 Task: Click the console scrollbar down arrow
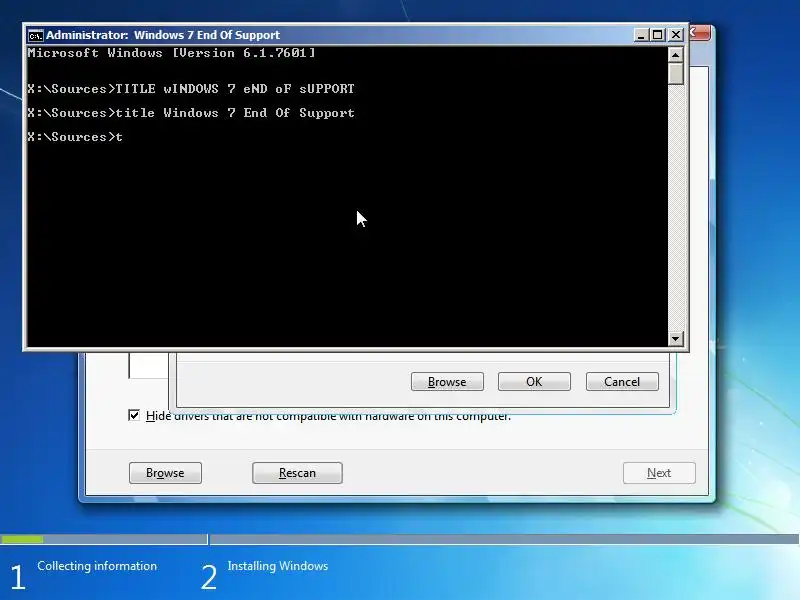click(676, 338)
